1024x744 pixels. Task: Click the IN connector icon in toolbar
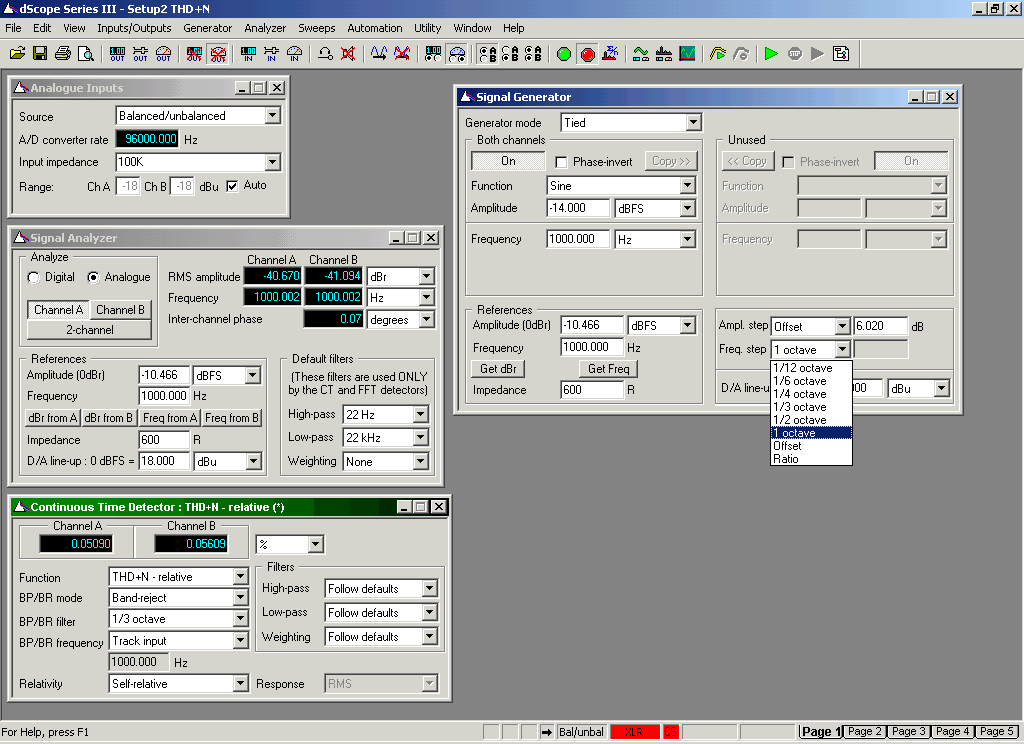pos(272,54)
